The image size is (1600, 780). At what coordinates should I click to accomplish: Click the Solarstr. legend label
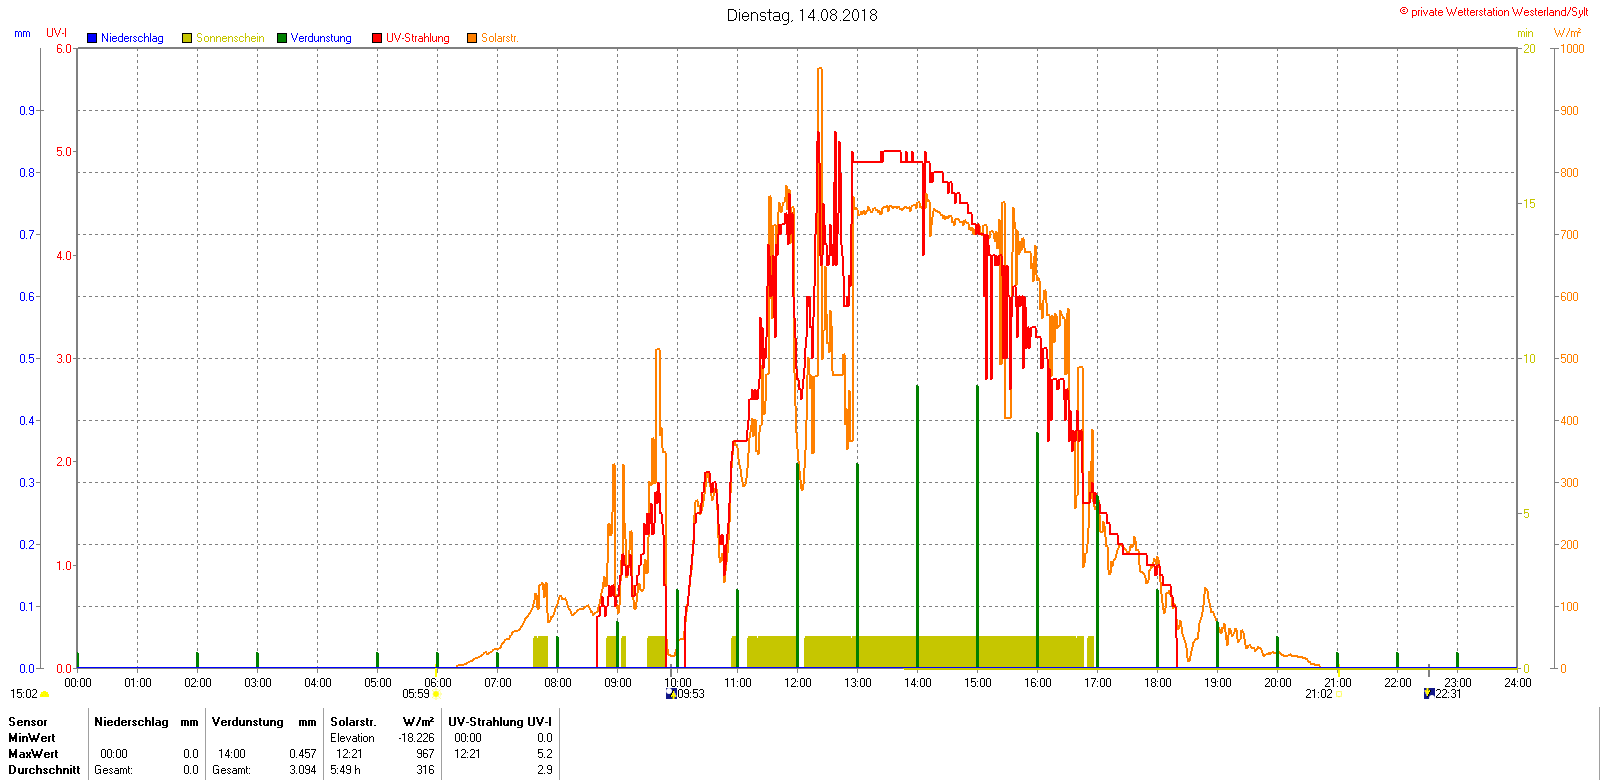click(500, 38)
